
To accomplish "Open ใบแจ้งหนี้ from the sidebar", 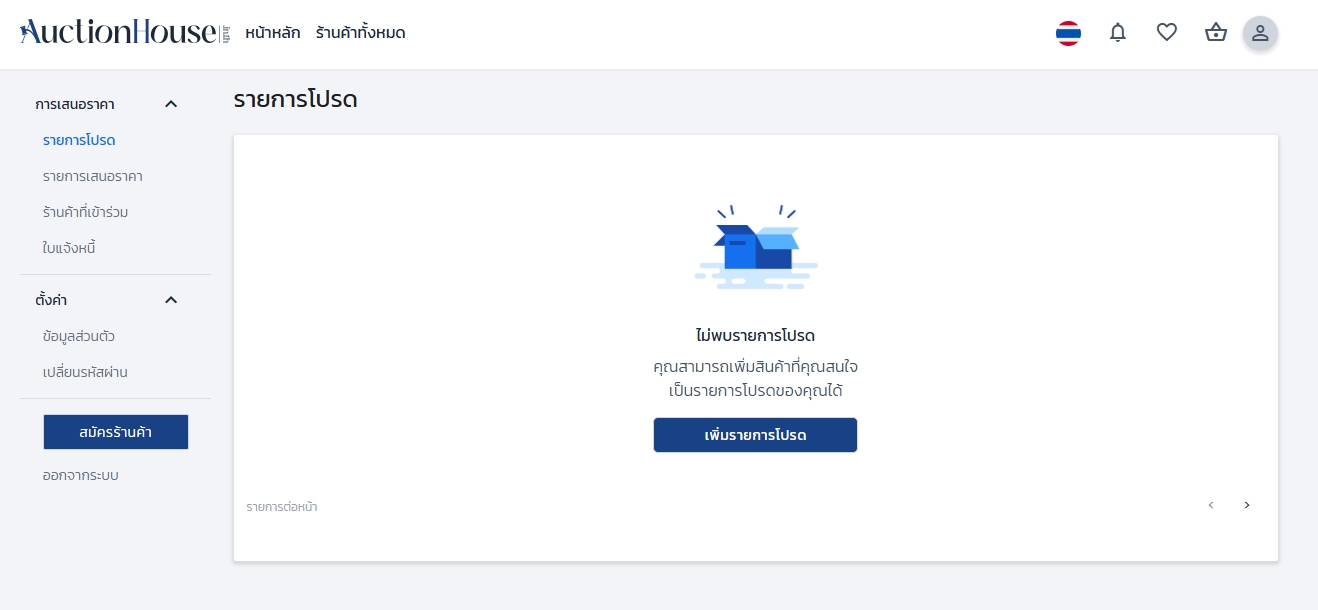I will [x=69, y=247].
